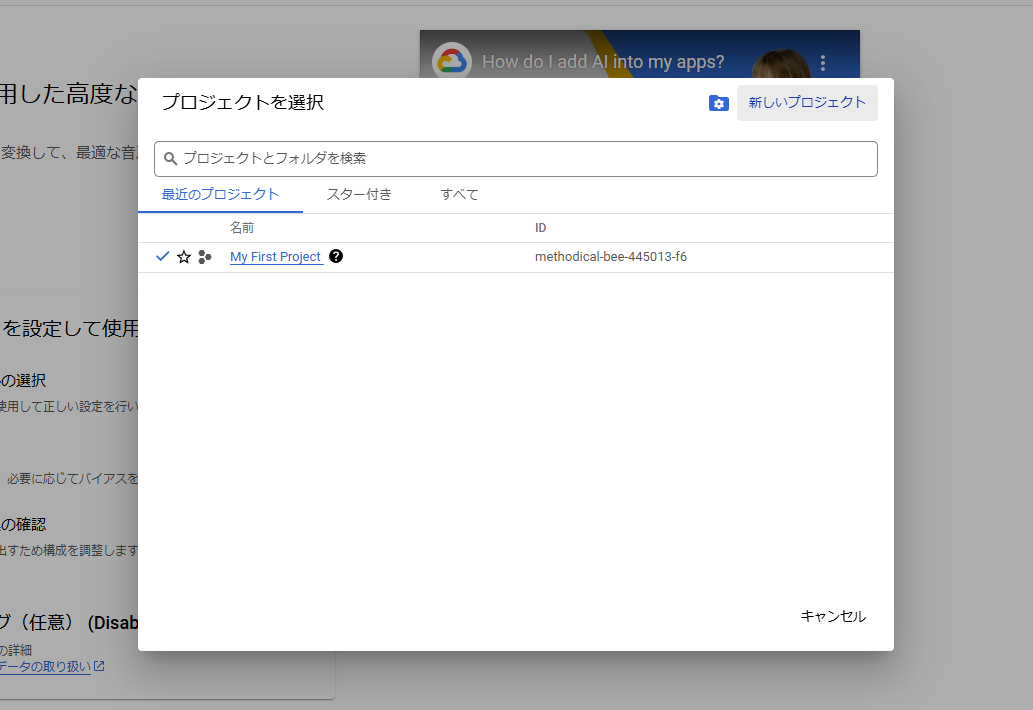Open the project picker settings gear
This screenshot has height=710, width=1033.
click(x=718, y=103)
